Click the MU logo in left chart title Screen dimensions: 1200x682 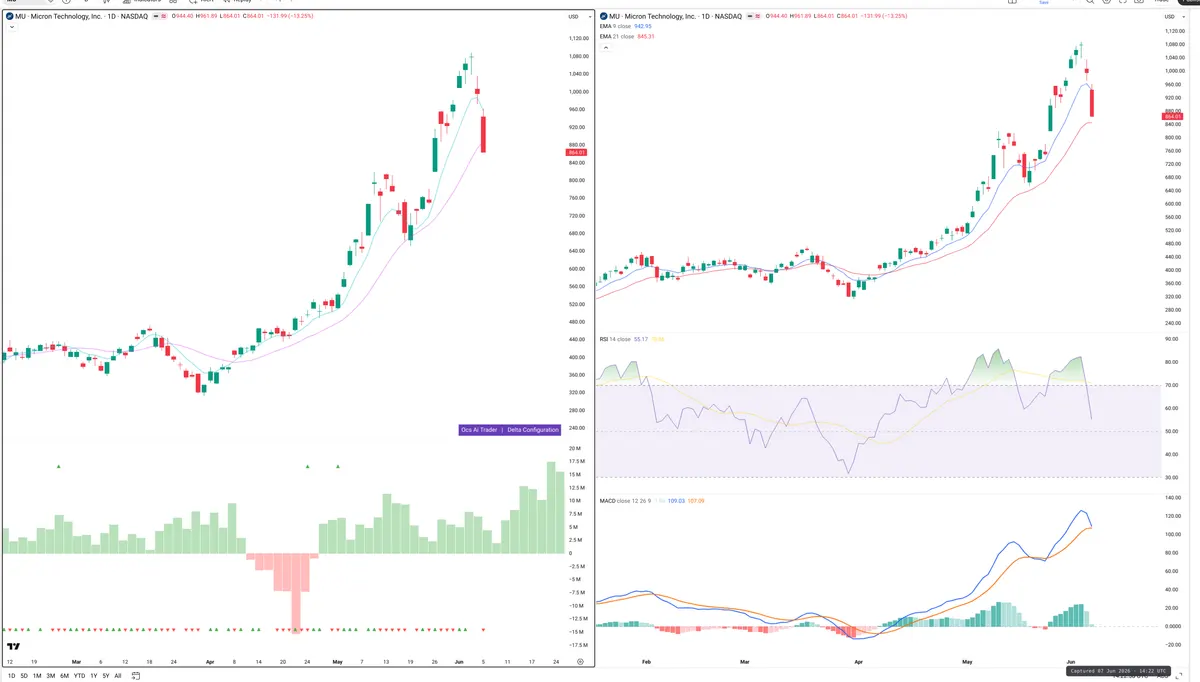coord(9,16)
